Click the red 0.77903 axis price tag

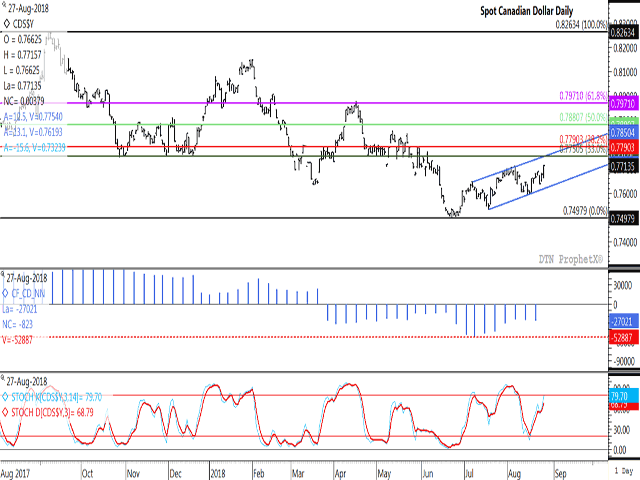pyautogui.click(x=624, y=147)
